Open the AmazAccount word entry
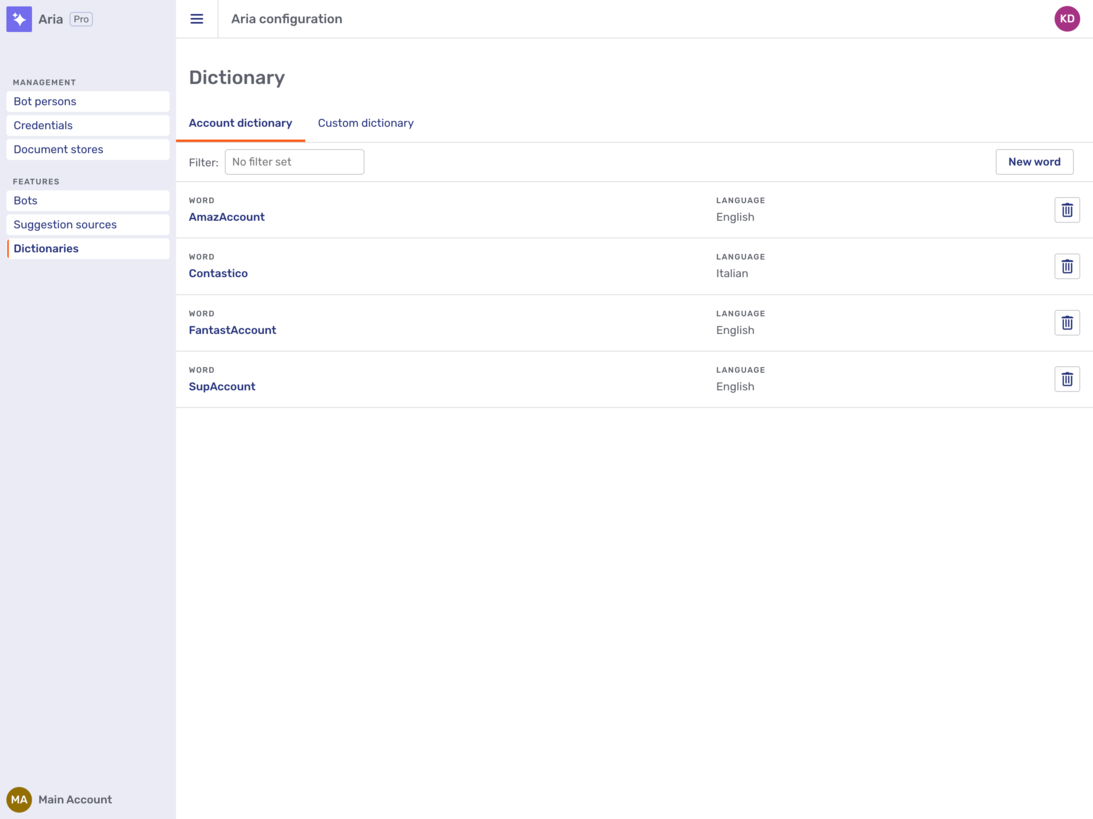1093x819 pixels. click(227, 217)
